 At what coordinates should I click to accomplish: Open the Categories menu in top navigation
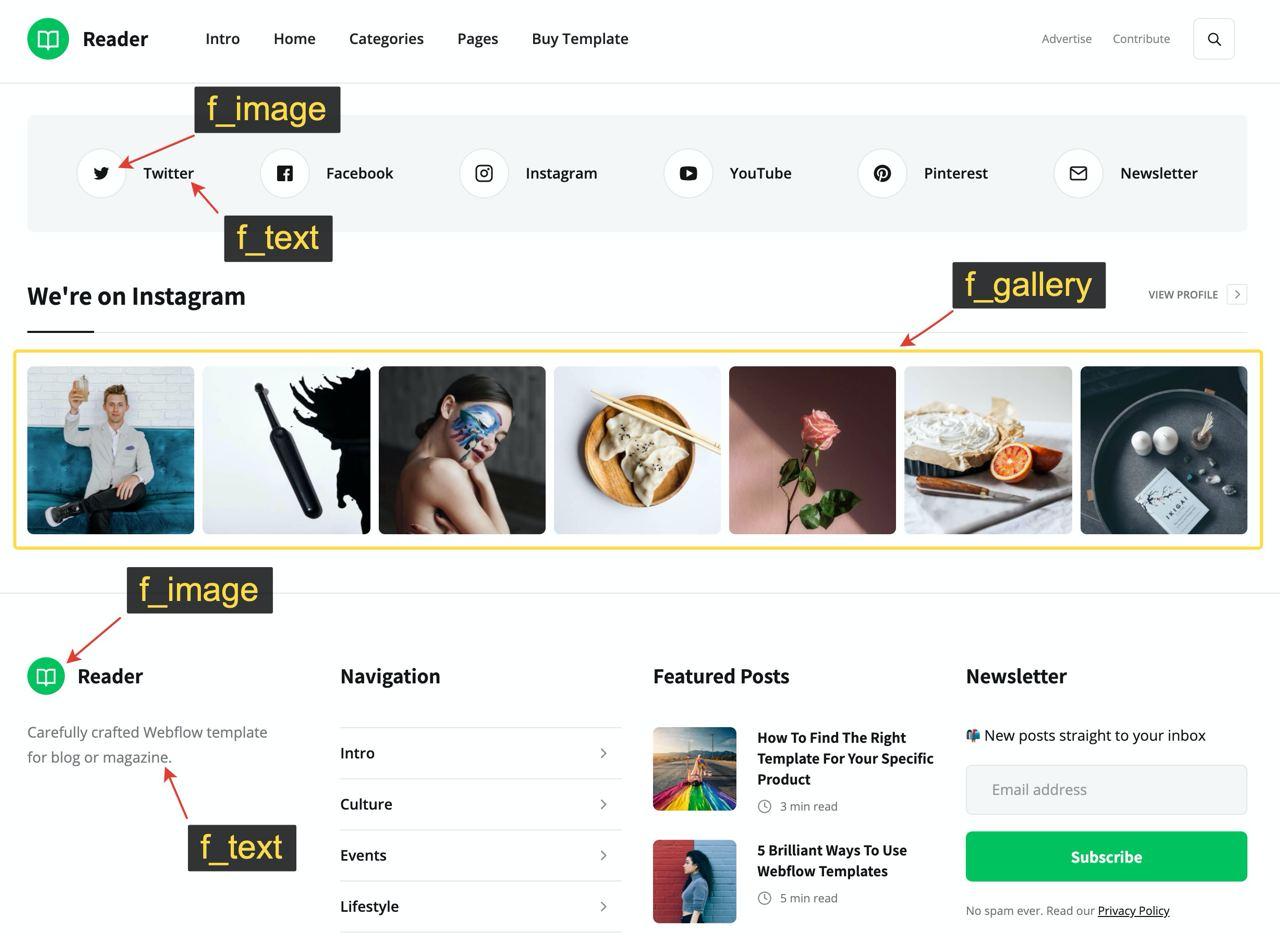point(386,39)
